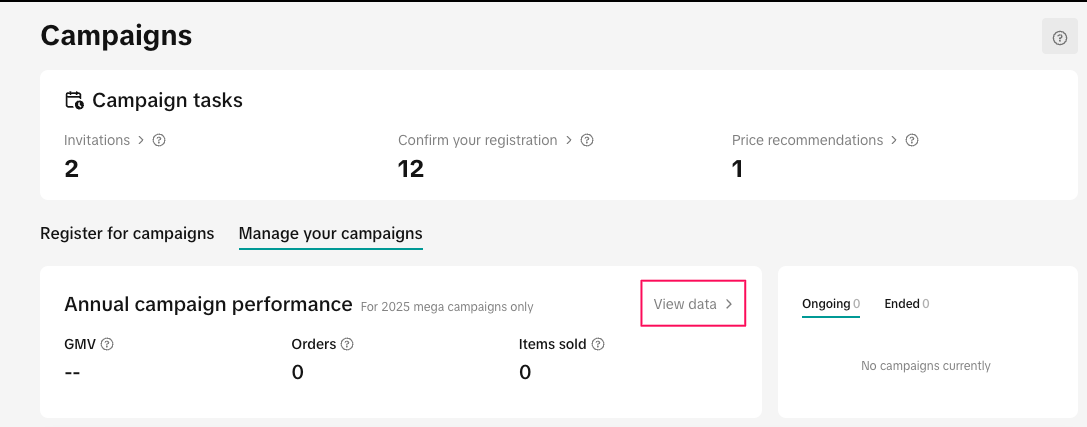The height and width of the screenshot is (427, 1087).
Task: Click the View data chevron arrow
Action: pyautogui.click(x=729, y=304)
